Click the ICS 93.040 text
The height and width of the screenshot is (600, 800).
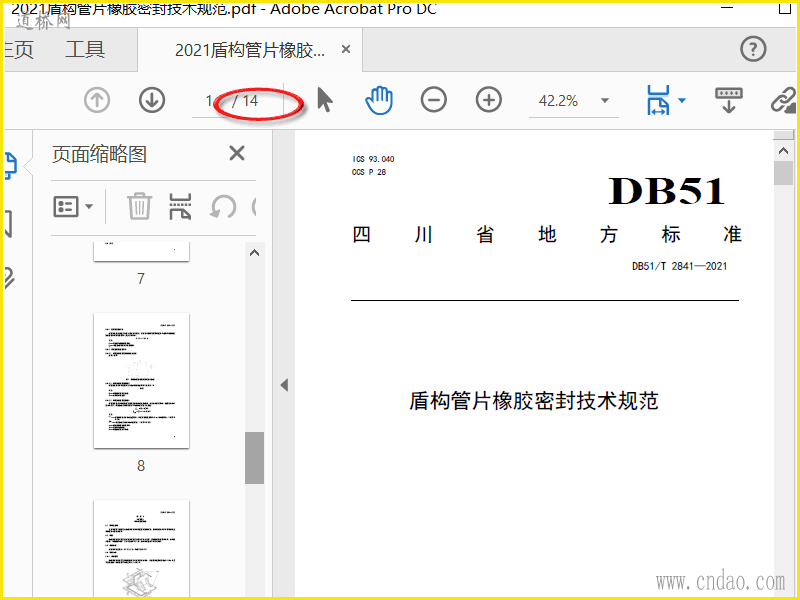click(x=373, y=159)
